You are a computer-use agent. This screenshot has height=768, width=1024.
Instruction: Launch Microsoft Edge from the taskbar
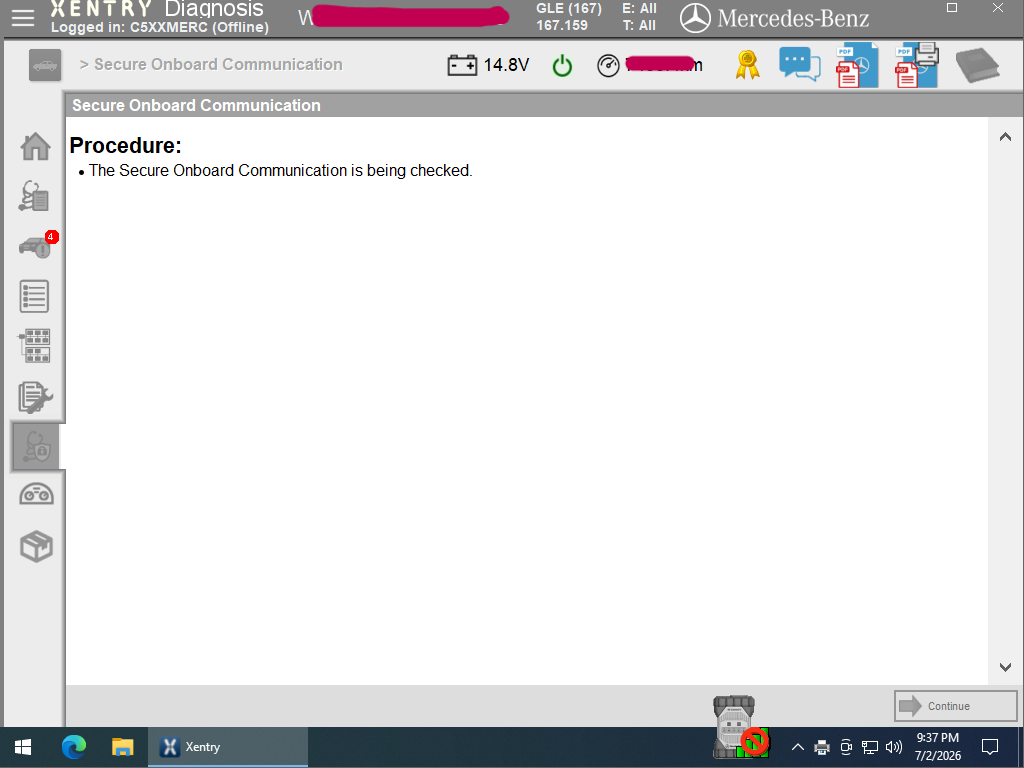pyautogui.click(x=74, y=747)
